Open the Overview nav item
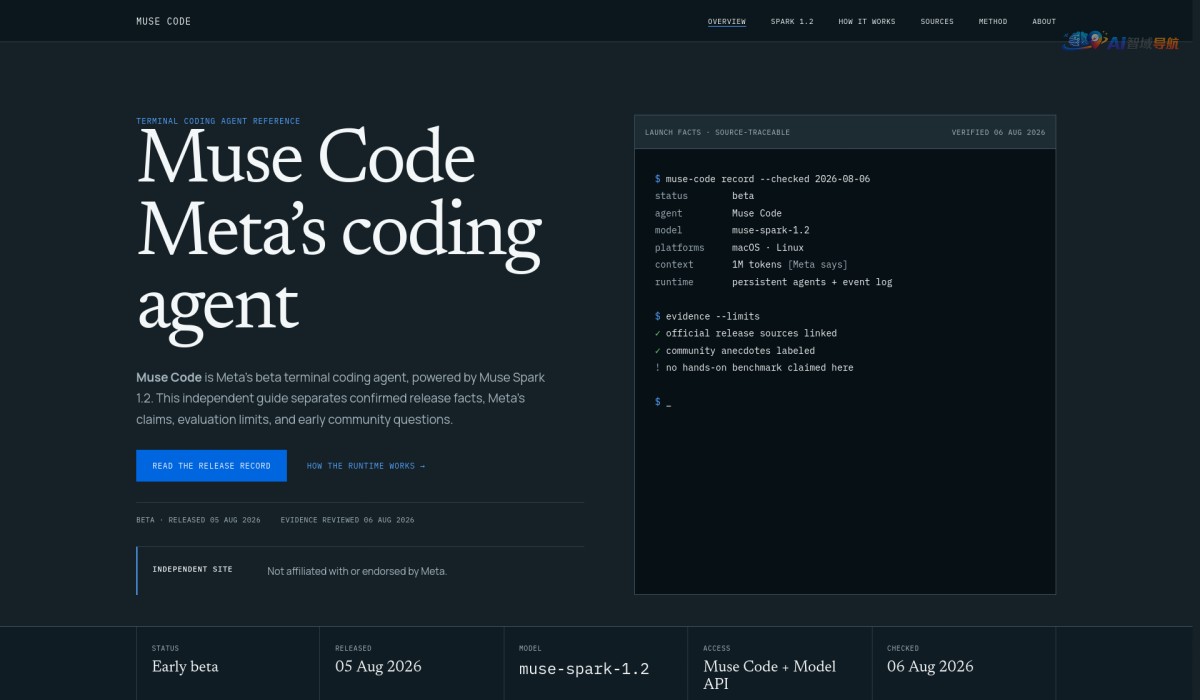 (727, 21)
